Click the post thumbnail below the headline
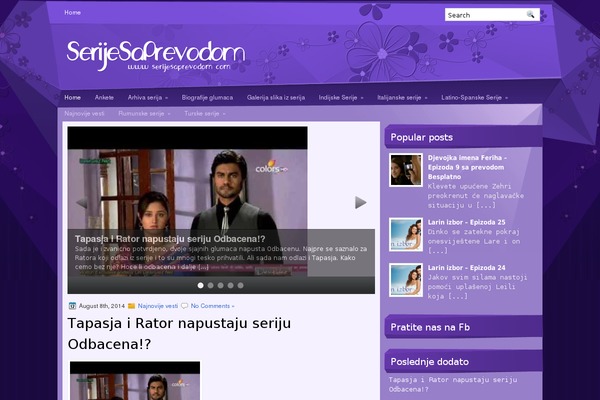Image resolution: width=600 pixels, height=400 pixels. click(x=135, y=380)
